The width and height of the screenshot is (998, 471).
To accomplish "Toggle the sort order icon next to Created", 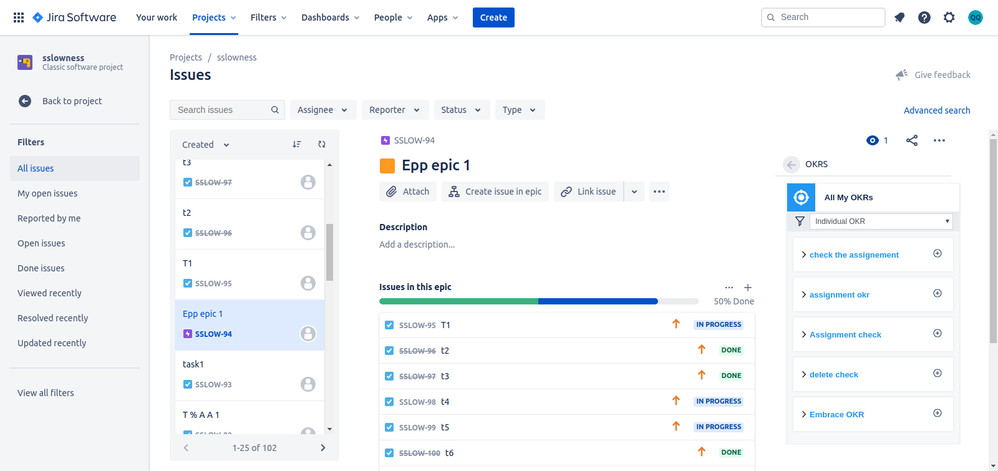I will point(297,144).
